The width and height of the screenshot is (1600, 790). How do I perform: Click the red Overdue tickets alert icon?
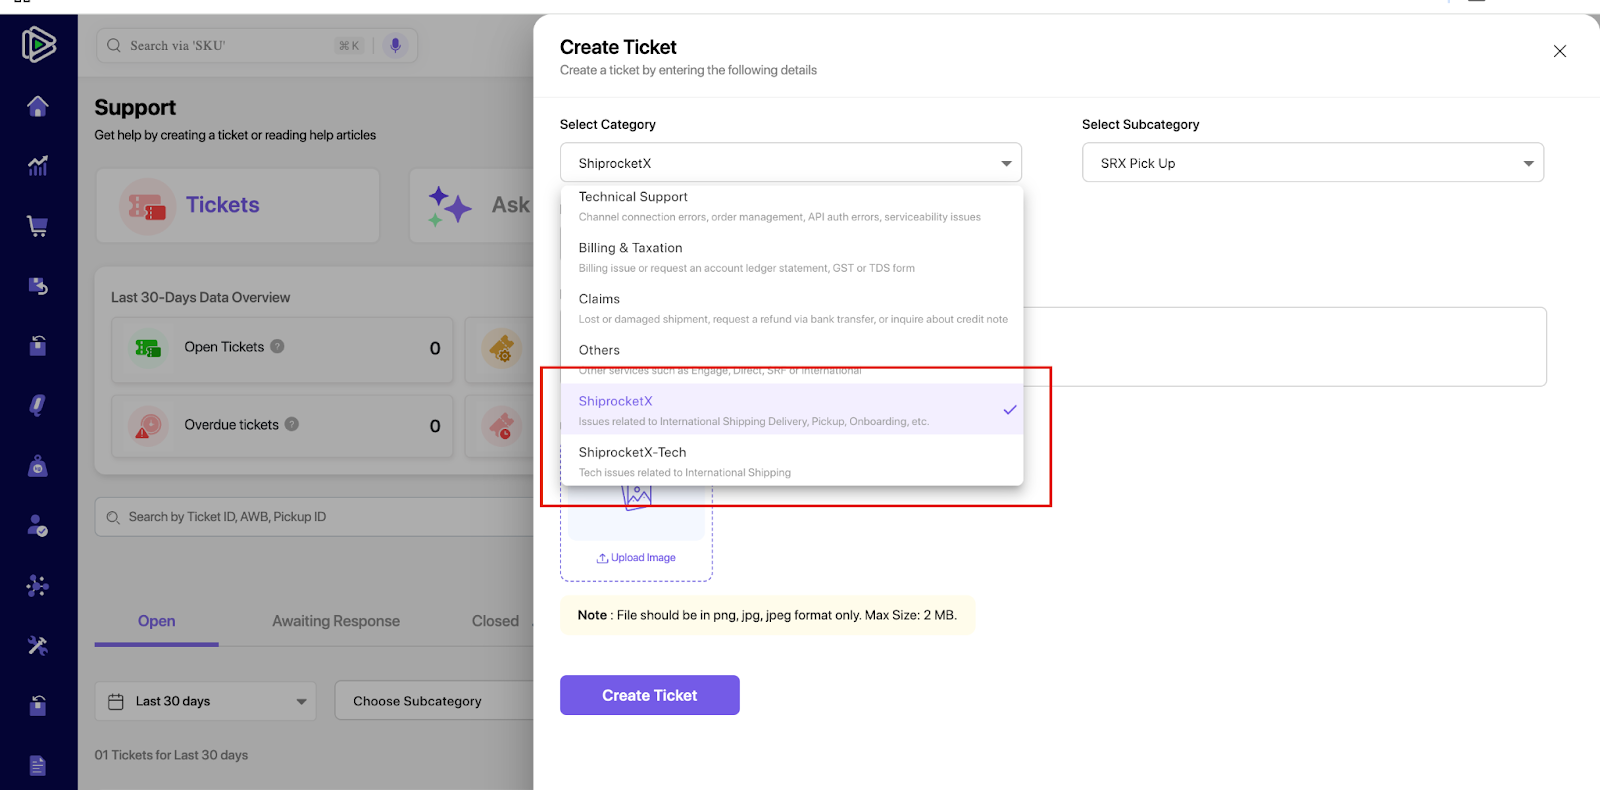click(x=148, y=426)
